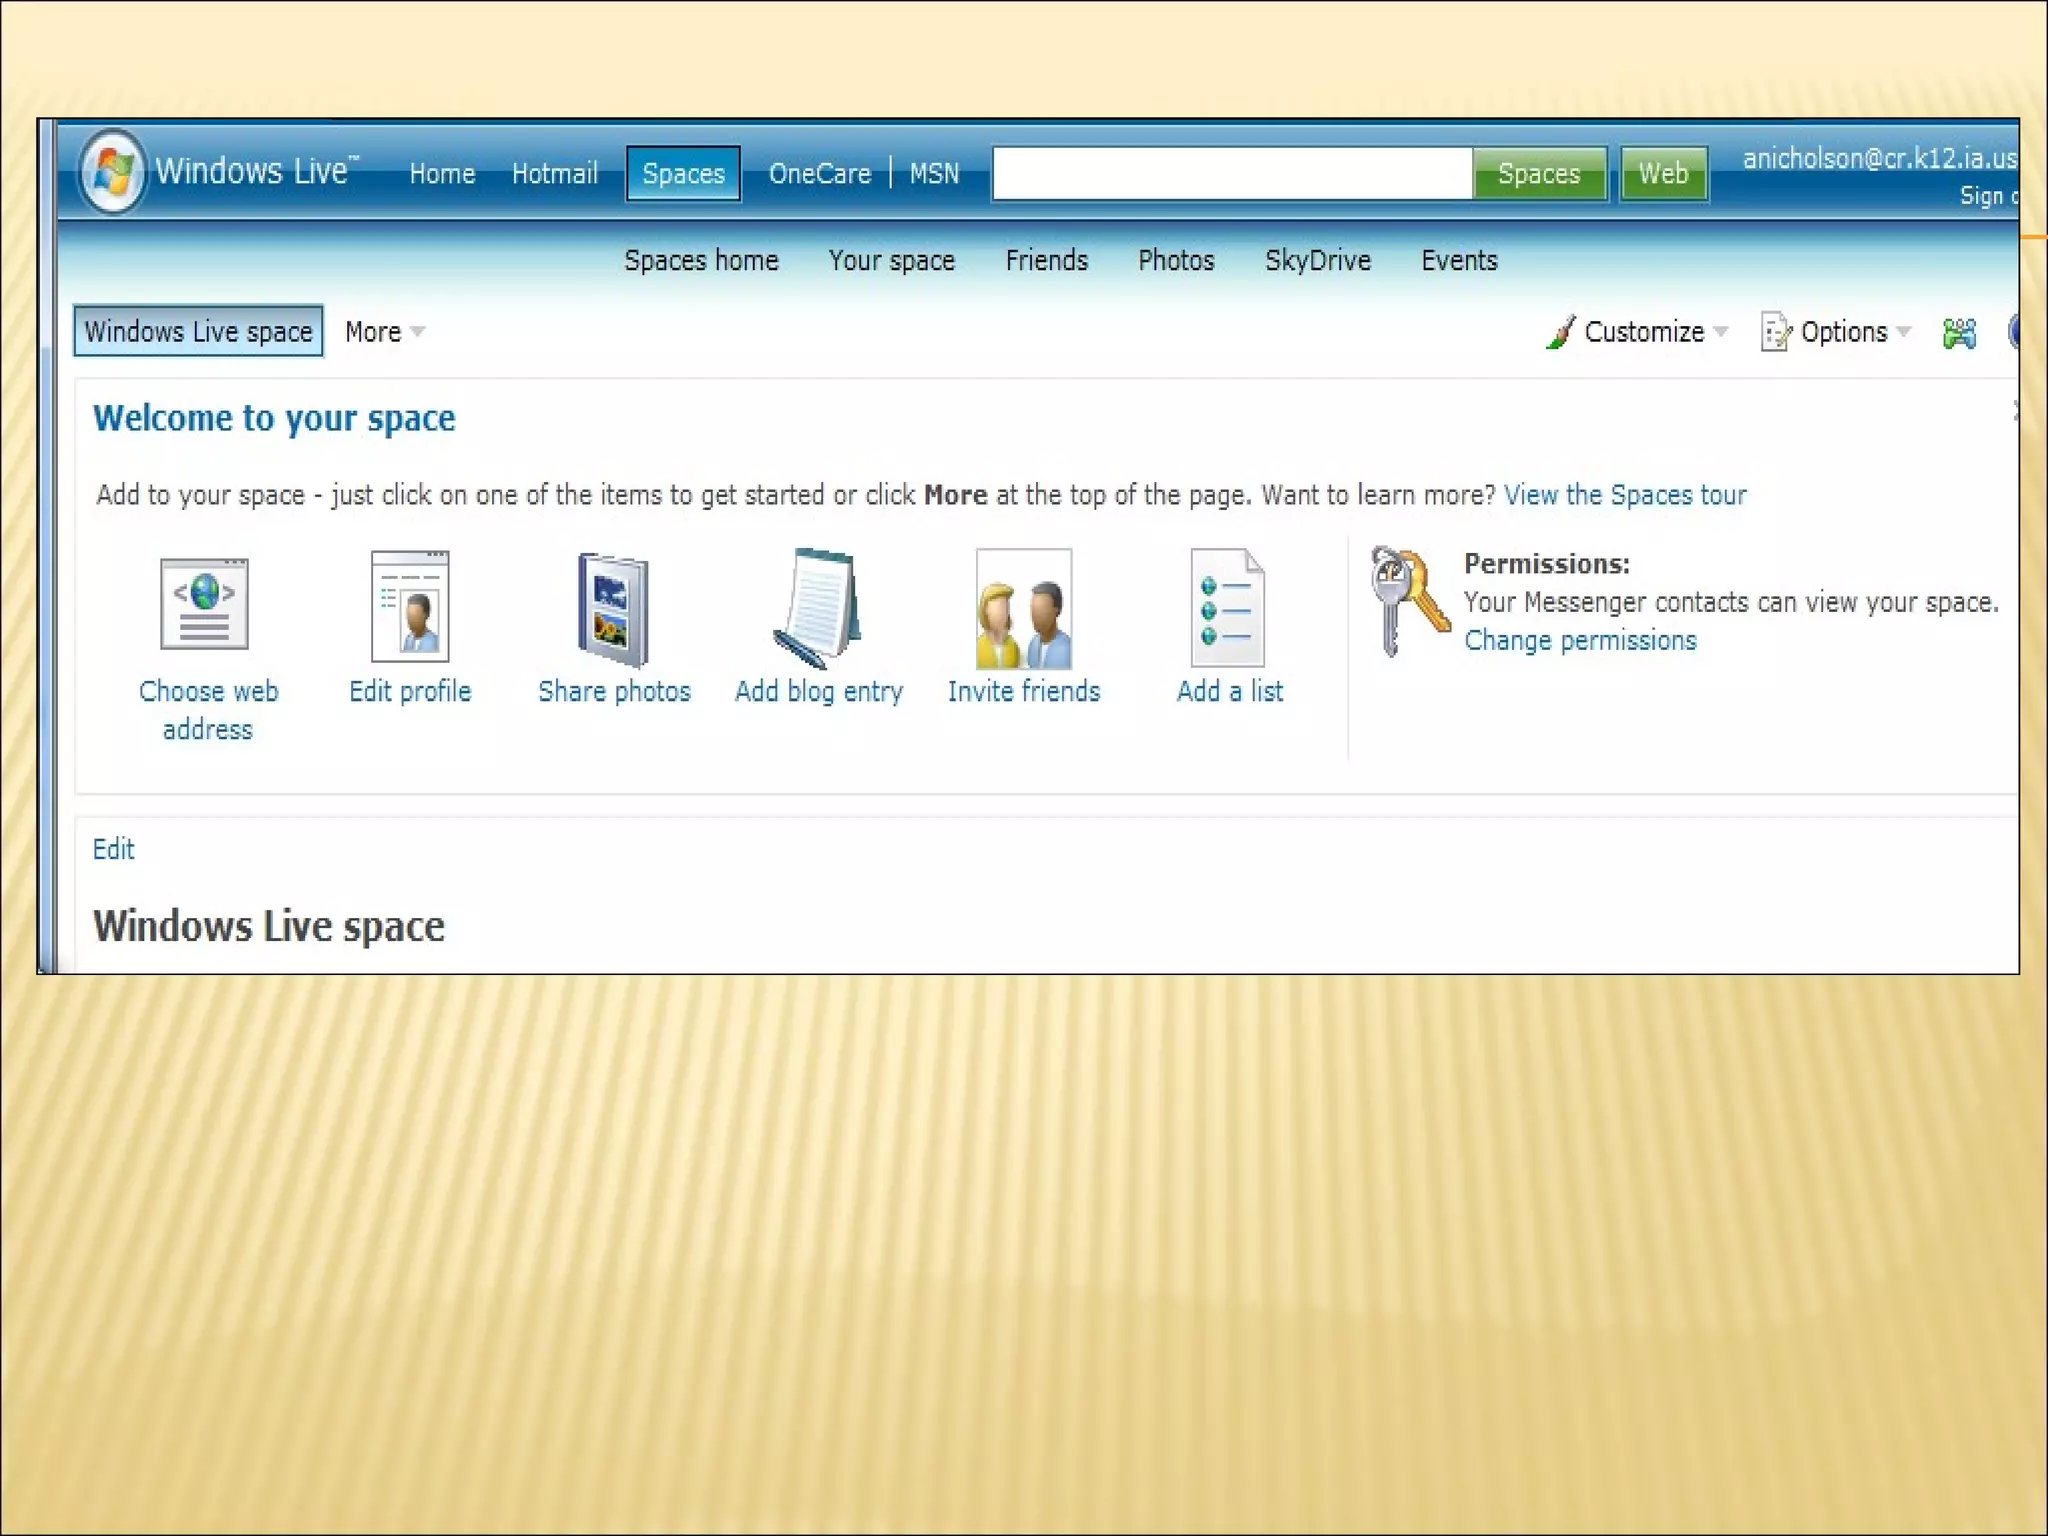The height and width of the screenshot is (1536, 2048).
Task: Expand the More dropdown menu
Action: click(x=384, y=332)
